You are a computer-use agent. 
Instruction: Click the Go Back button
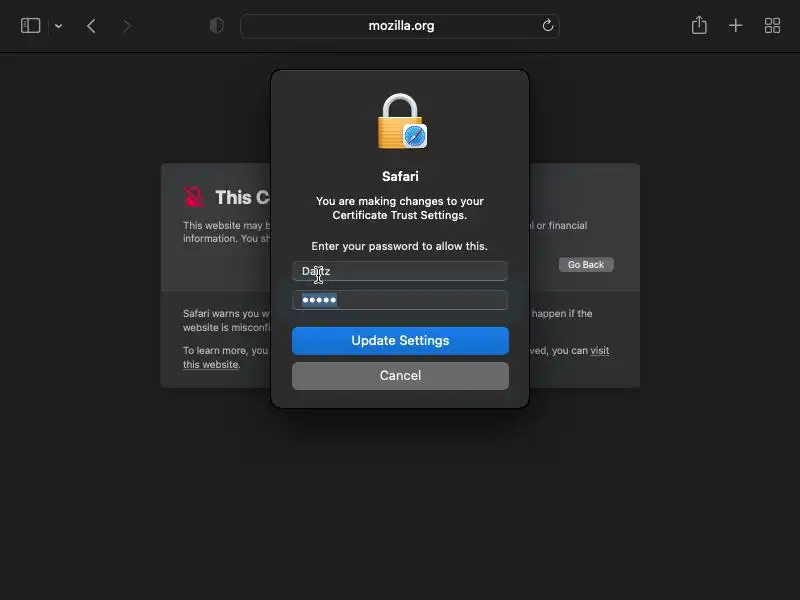pyautogui.click(x=586, y=265)
